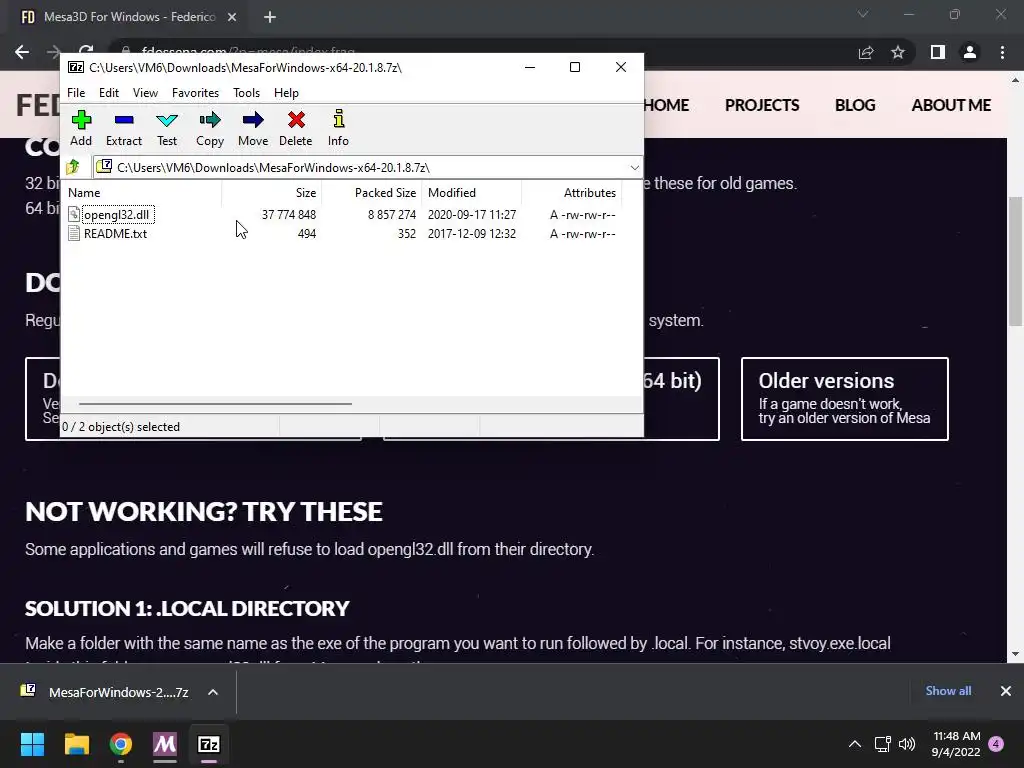Viewport: 1024px width, 768px height.
Task: Share this page from the address bar
Action: click(x=866, y=52)
